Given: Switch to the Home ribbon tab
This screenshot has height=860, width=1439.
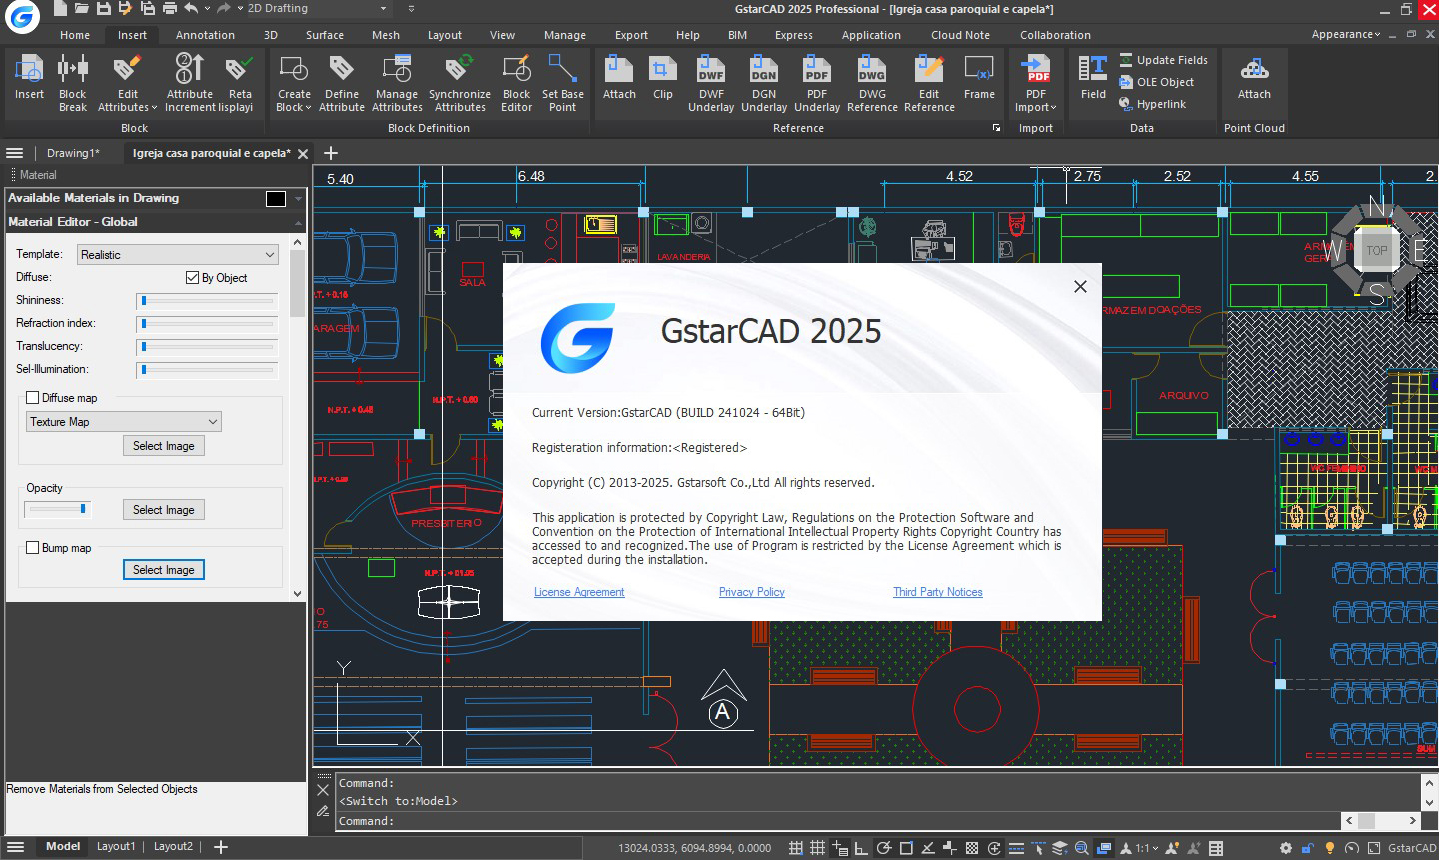Looking at the screenshot, I should [75, 35].
